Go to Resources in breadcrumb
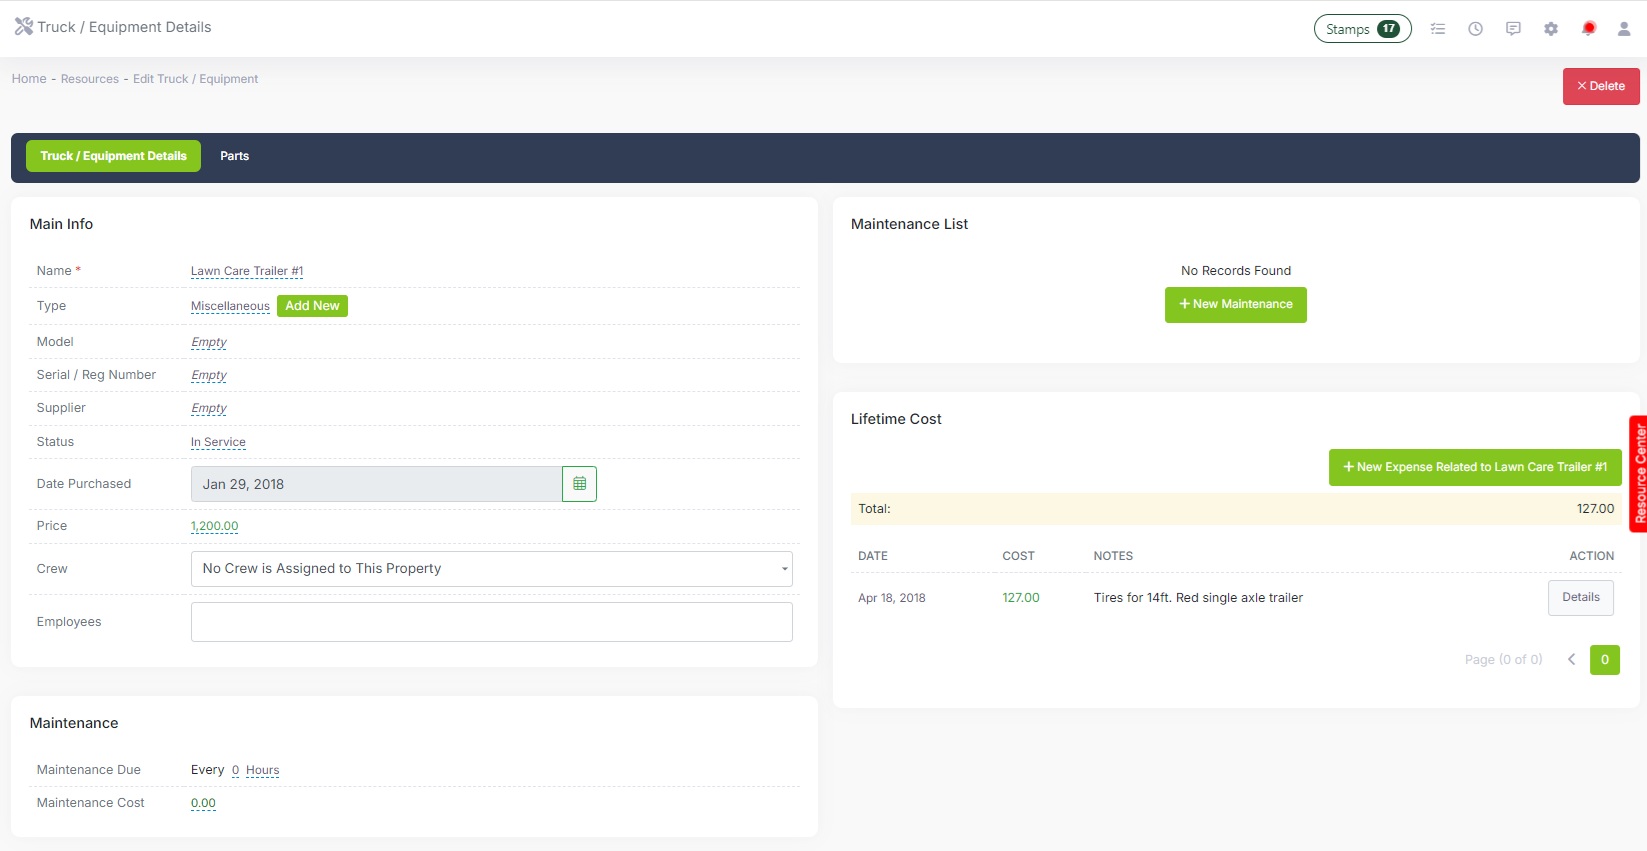1647x851 pixels. coord(89,79)
